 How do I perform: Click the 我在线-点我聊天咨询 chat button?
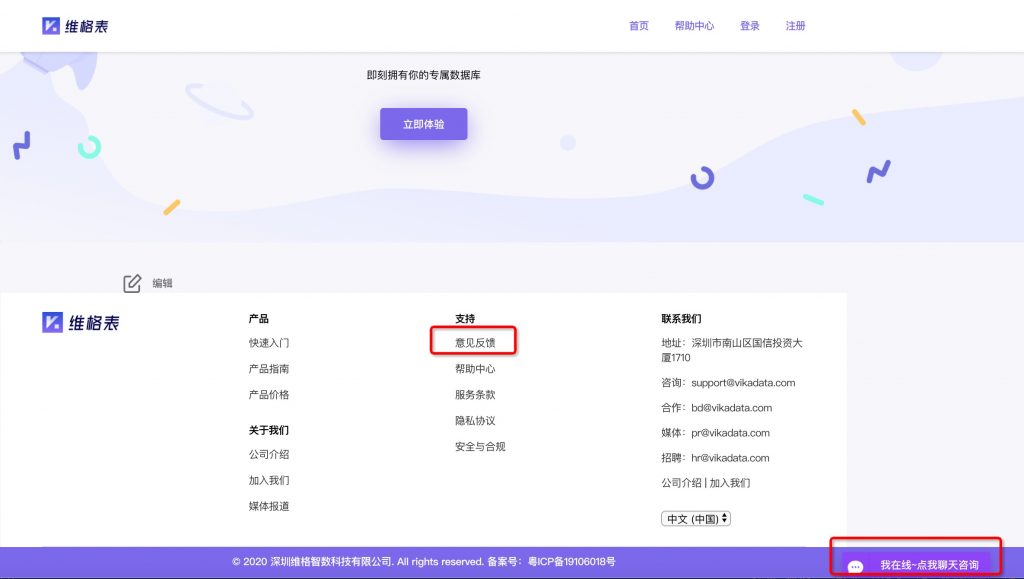tap(916, 564)
